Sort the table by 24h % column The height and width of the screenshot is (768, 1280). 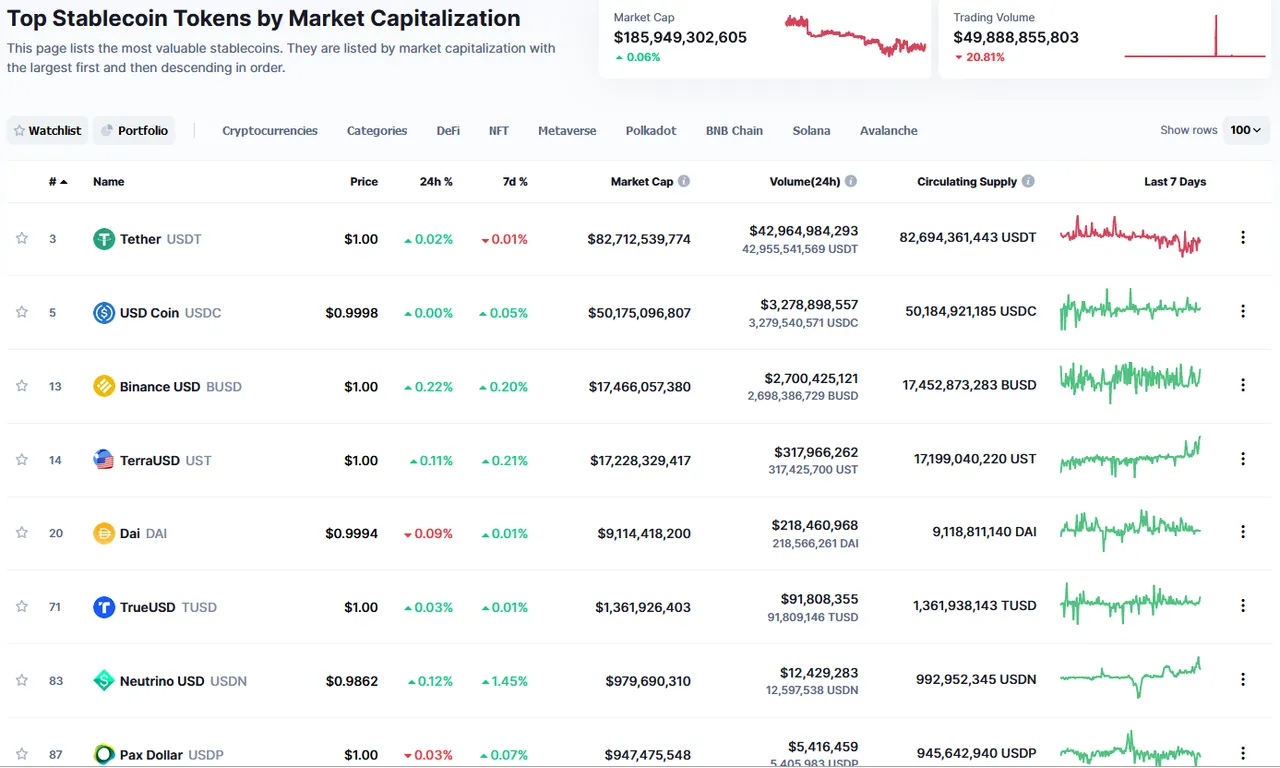tap(436, 182)
